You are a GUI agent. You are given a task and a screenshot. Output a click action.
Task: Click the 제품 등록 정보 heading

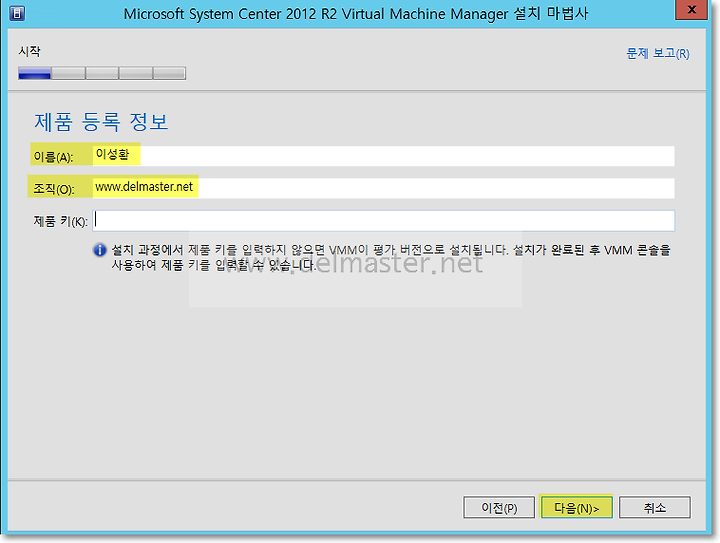click(101, 122)
